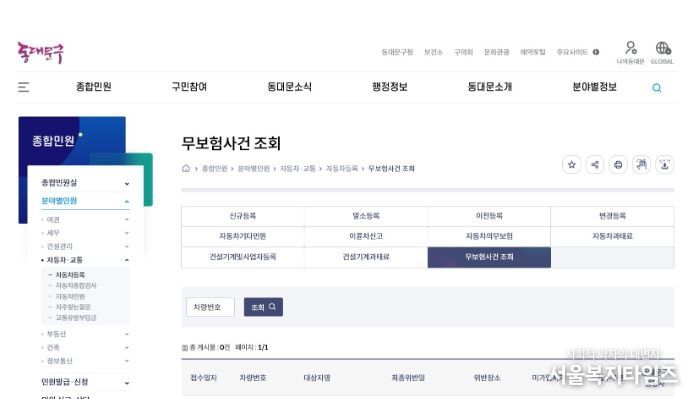Image resolution: width=696 pixels, height=399 pixels.
Task: Select the active 무보험사건 조회 tab
Action: pyautogui.click(x=489, y=257)
